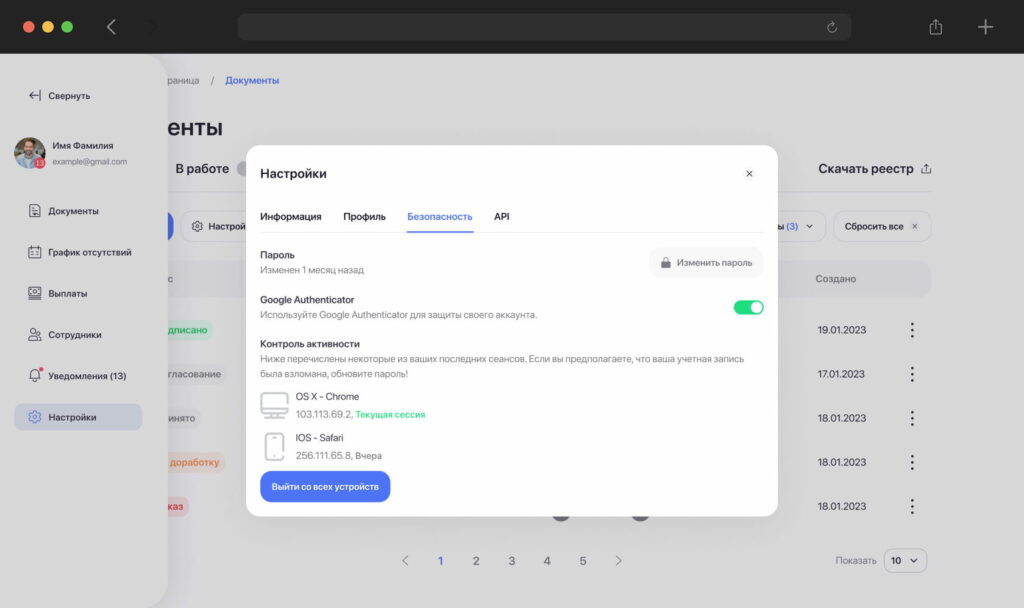
Task: Close the Настройки dialog
Action: tap(749, 174)
